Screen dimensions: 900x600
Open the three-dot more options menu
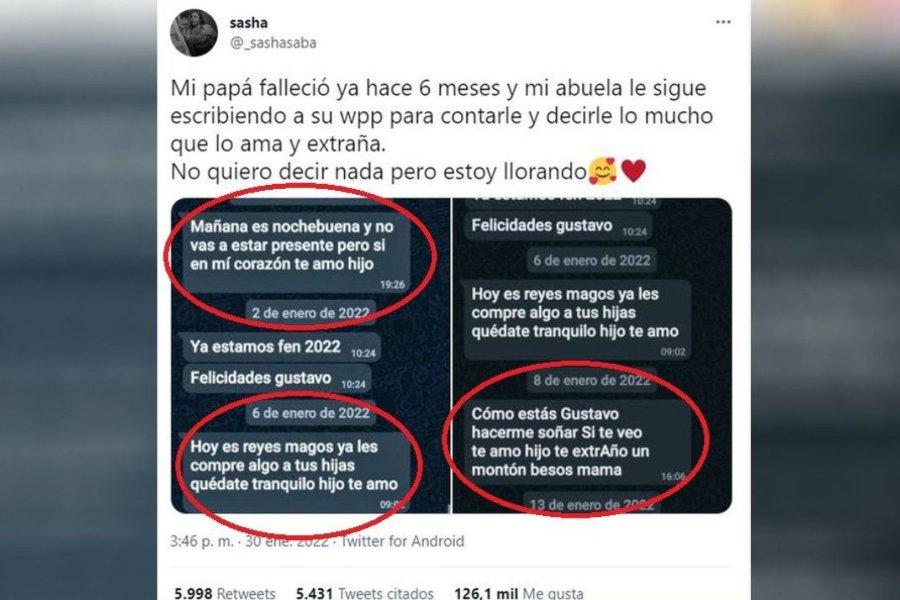(723, 22)
